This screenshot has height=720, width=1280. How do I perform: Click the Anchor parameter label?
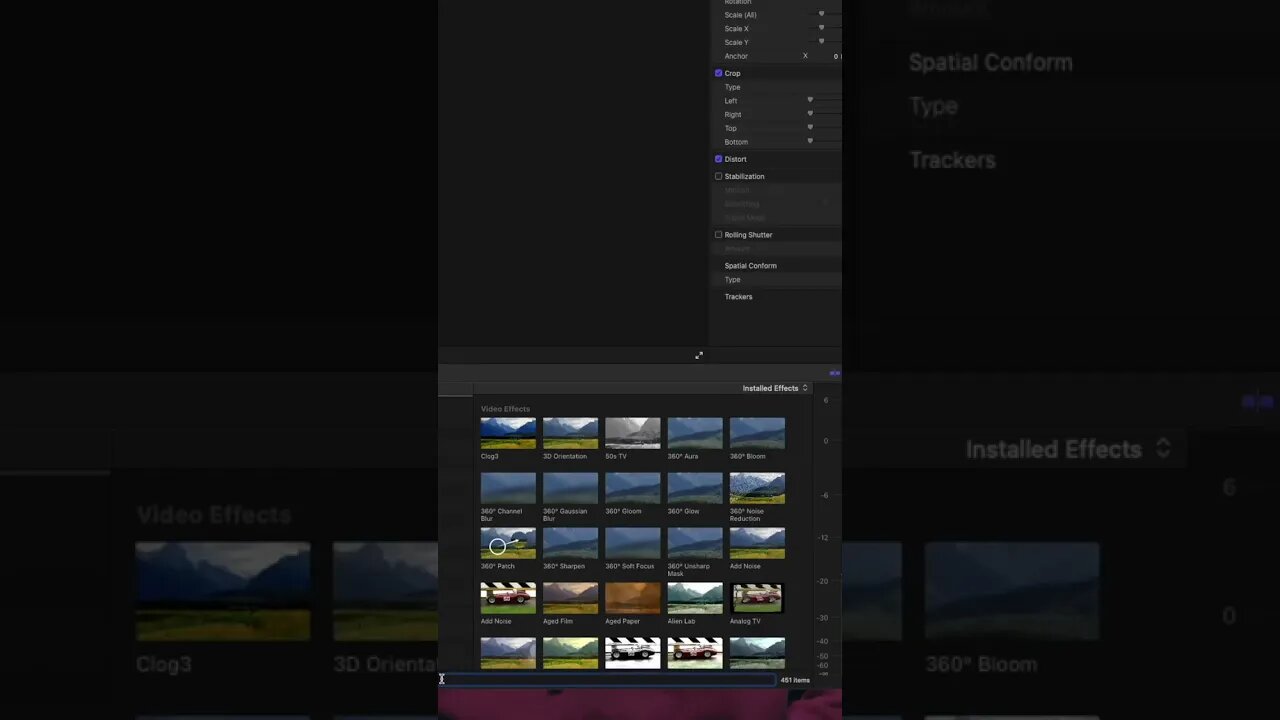[736, 56]
